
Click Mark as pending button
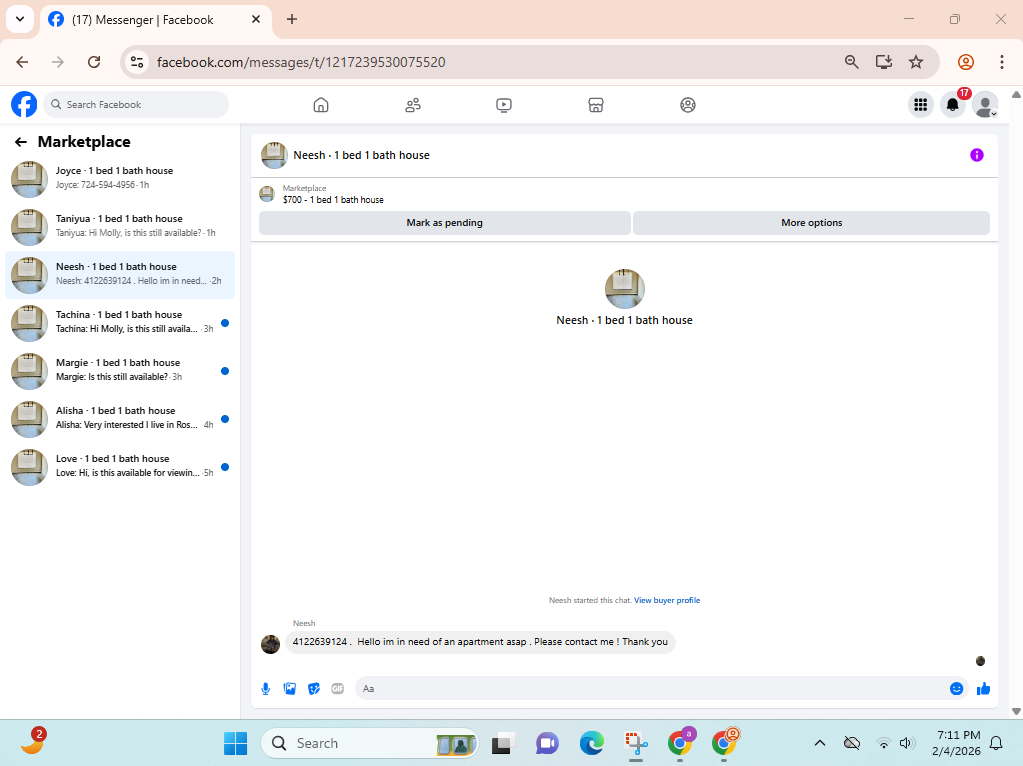(444, 222)
